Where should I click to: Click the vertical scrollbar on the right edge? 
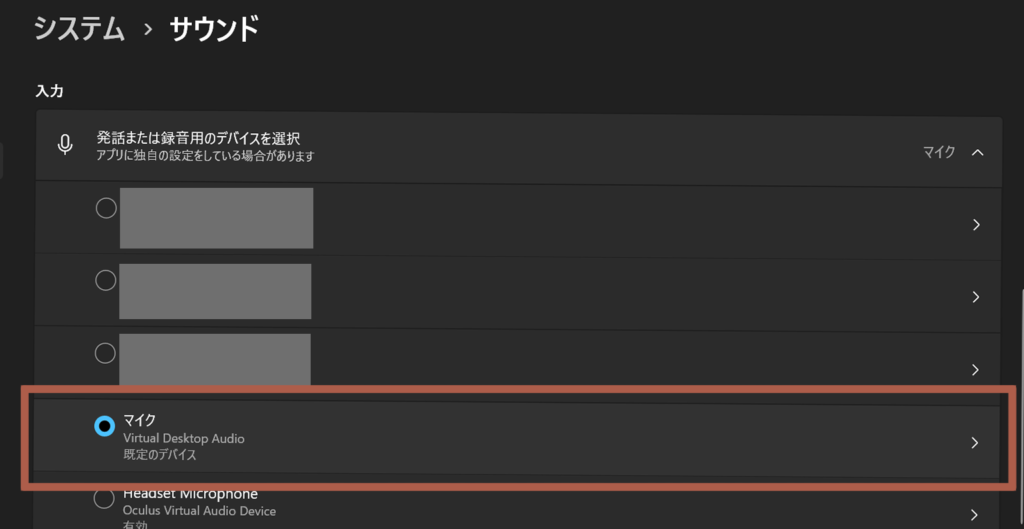[x=1019, y=400]
